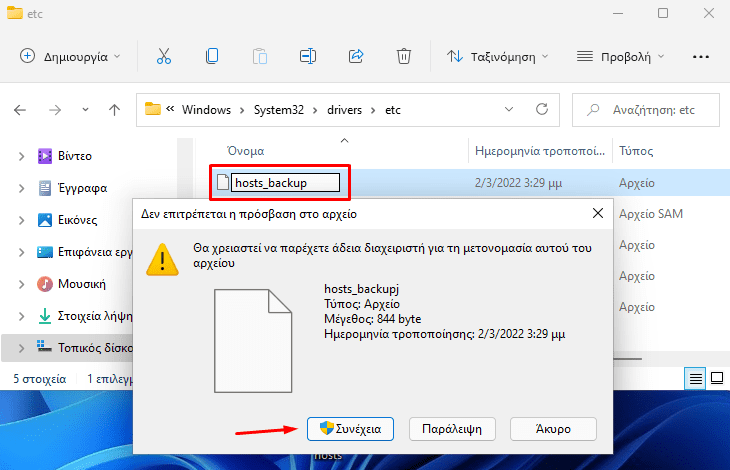Image resolution: width=730 pixels, height=470 pixels.
Task: Expand the Μουσική tree item
Action: pos(21,284)
